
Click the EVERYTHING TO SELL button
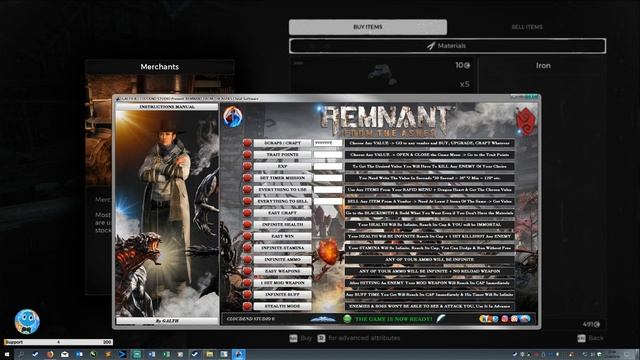(282, 201)
